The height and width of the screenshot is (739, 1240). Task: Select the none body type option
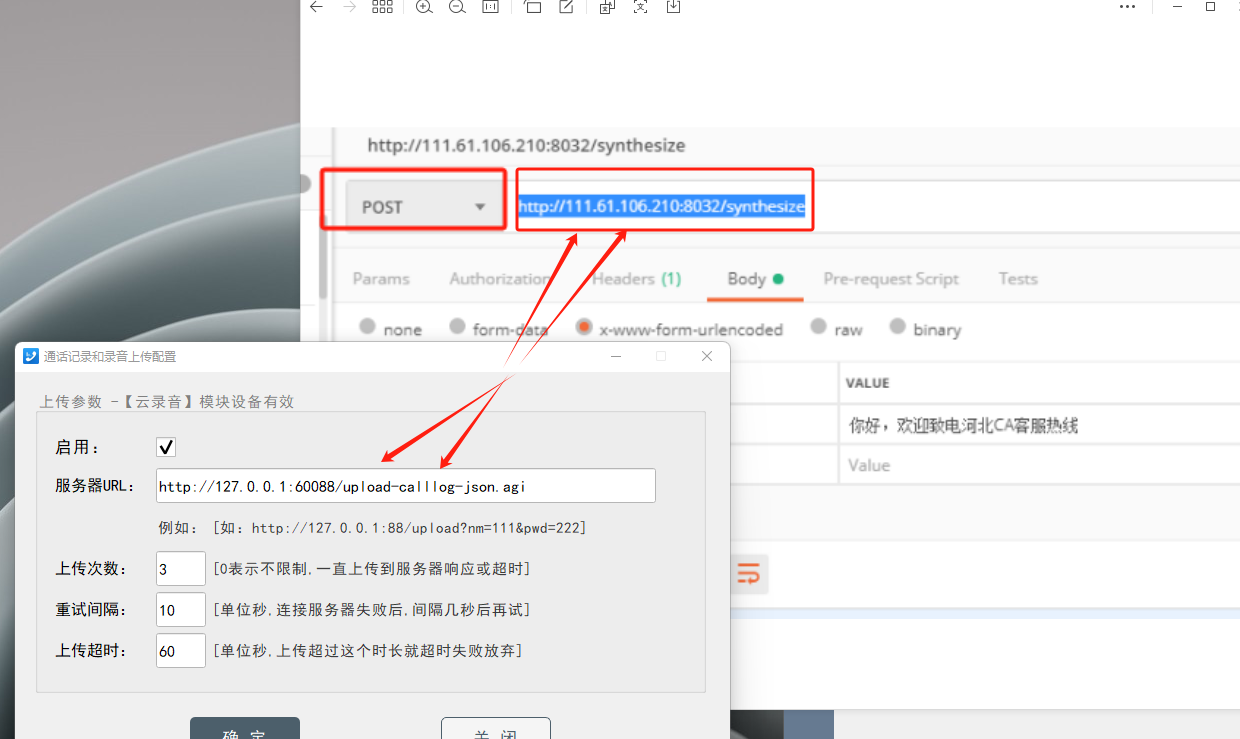click(368, 327)
